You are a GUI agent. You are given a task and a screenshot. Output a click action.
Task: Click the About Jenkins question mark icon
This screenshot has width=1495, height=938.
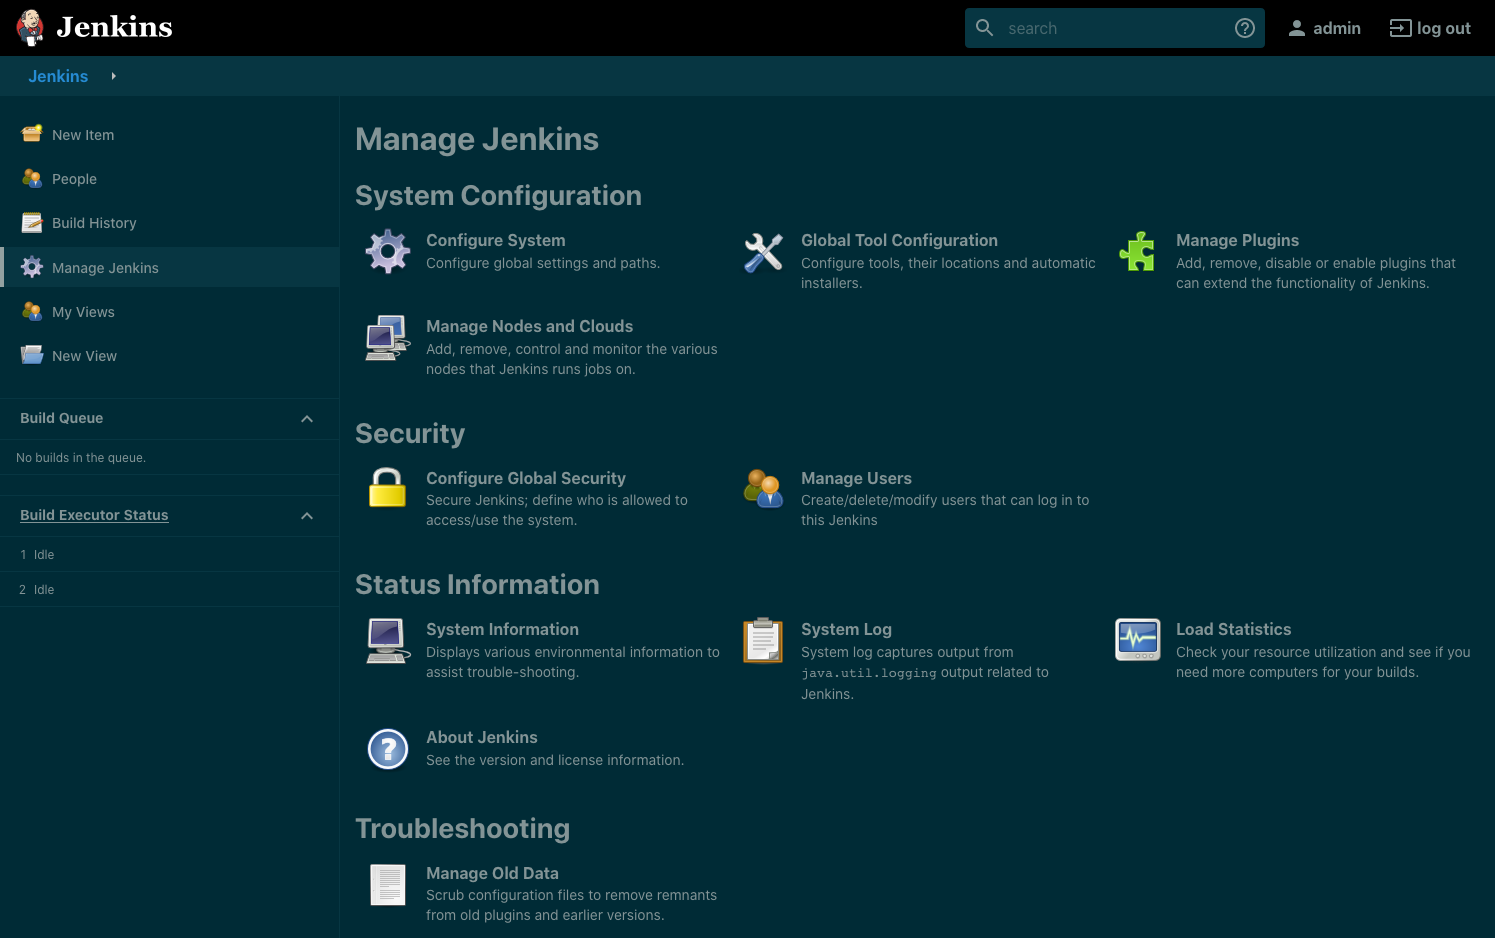(x=388, y=748)
